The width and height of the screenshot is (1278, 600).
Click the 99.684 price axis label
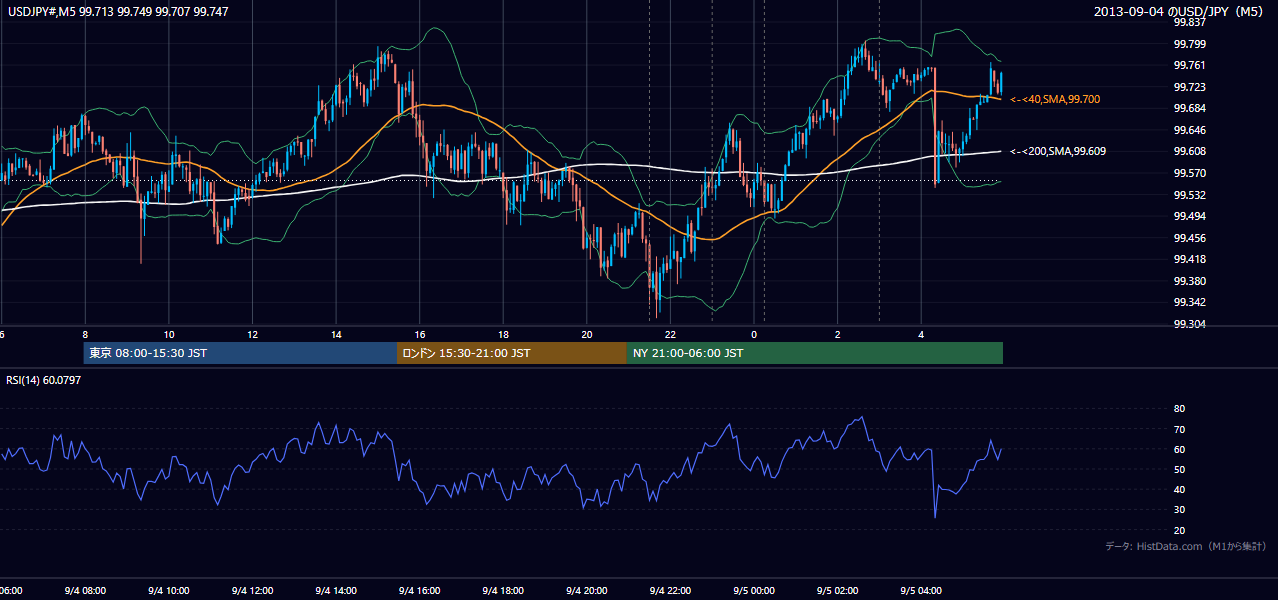[x=1189, y=108]
